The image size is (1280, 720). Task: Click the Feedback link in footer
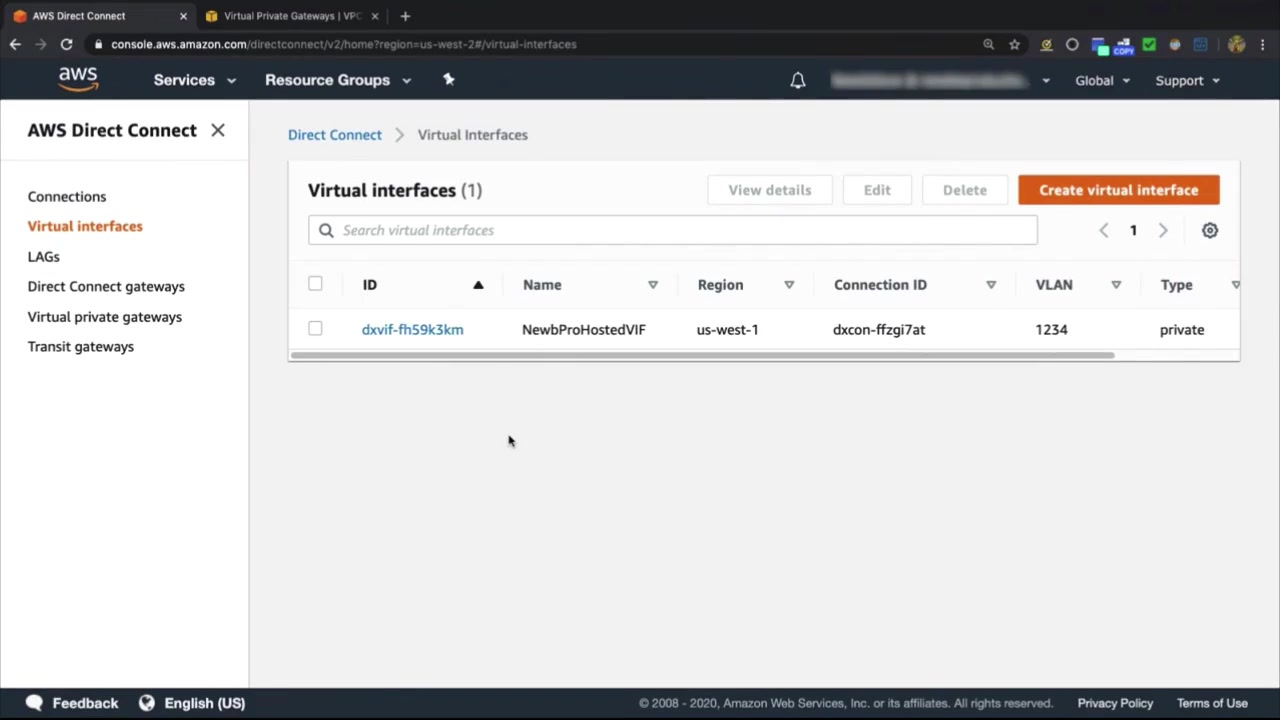coord(85,703)
